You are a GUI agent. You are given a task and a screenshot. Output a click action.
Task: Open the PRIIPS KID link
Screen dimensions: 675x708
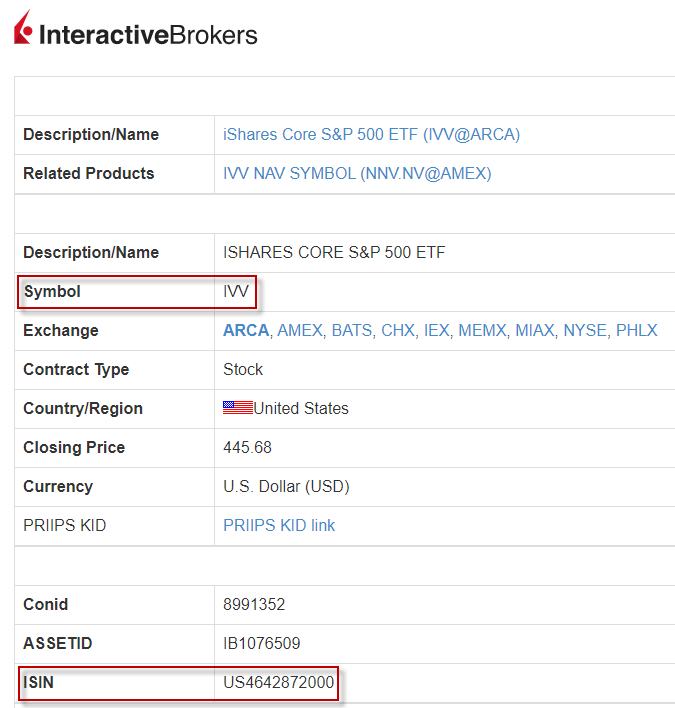pyautogui.click(x=279, y=526)
